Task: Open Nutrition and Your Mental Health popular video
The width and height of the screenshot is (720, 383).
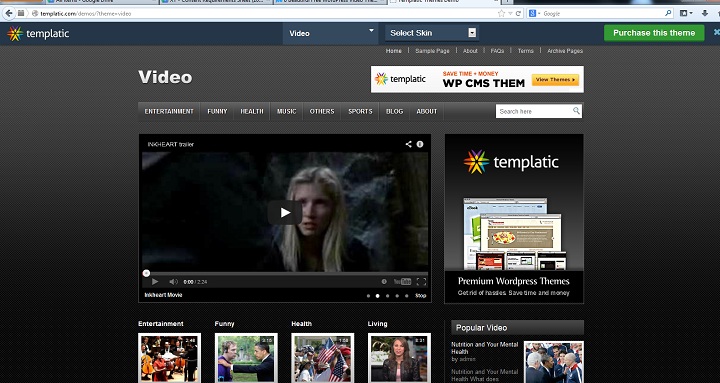Action: coord(484,348)
